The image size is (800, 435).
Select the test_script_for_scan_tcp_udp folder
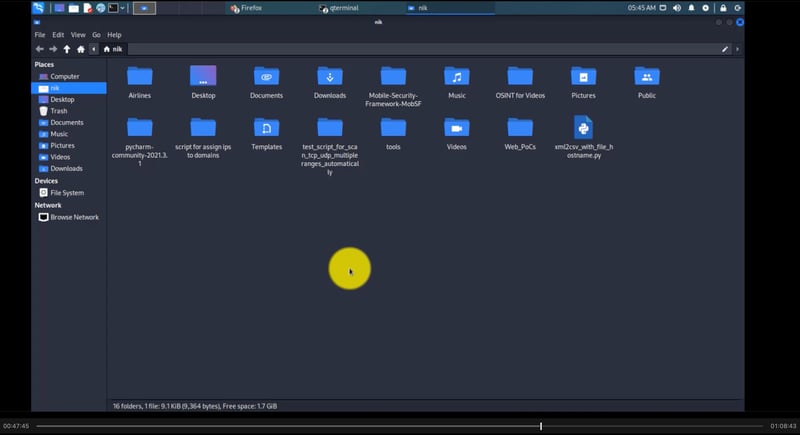click(x=330, y=146)
